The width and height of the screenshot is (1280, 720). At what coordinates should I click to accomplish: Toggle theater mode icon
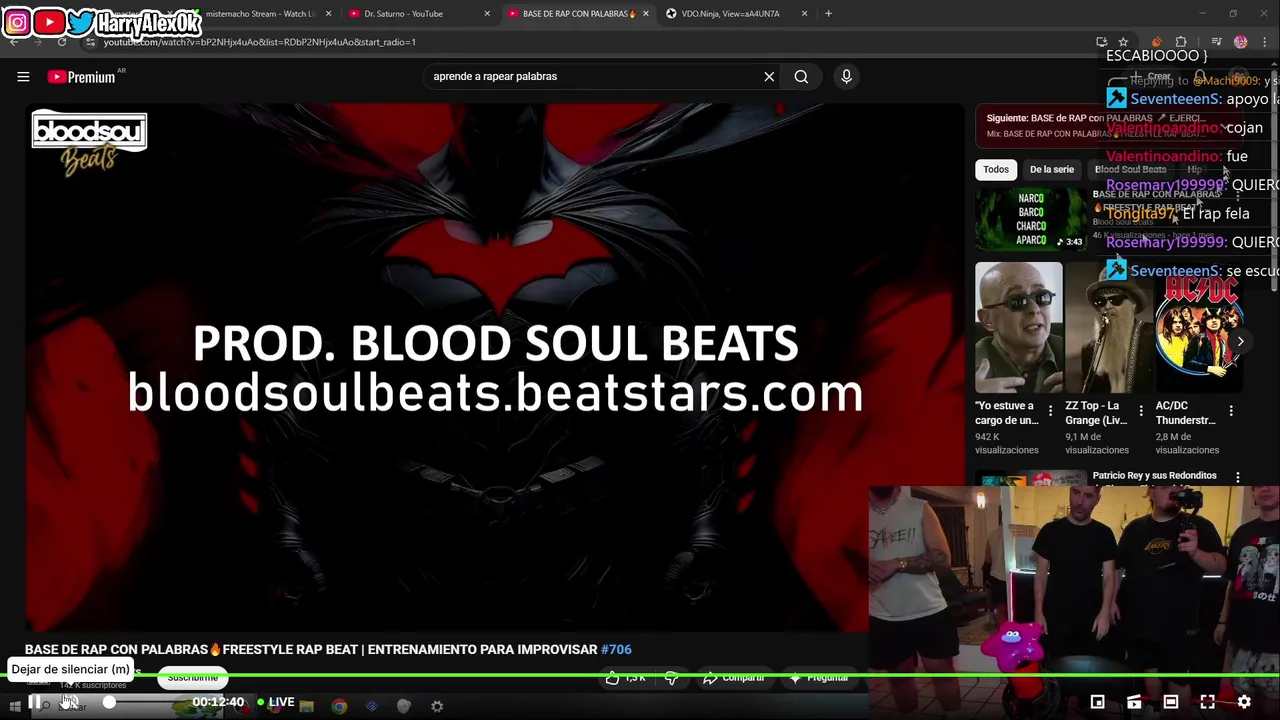pyautogui.click(x=1171, y=702)
